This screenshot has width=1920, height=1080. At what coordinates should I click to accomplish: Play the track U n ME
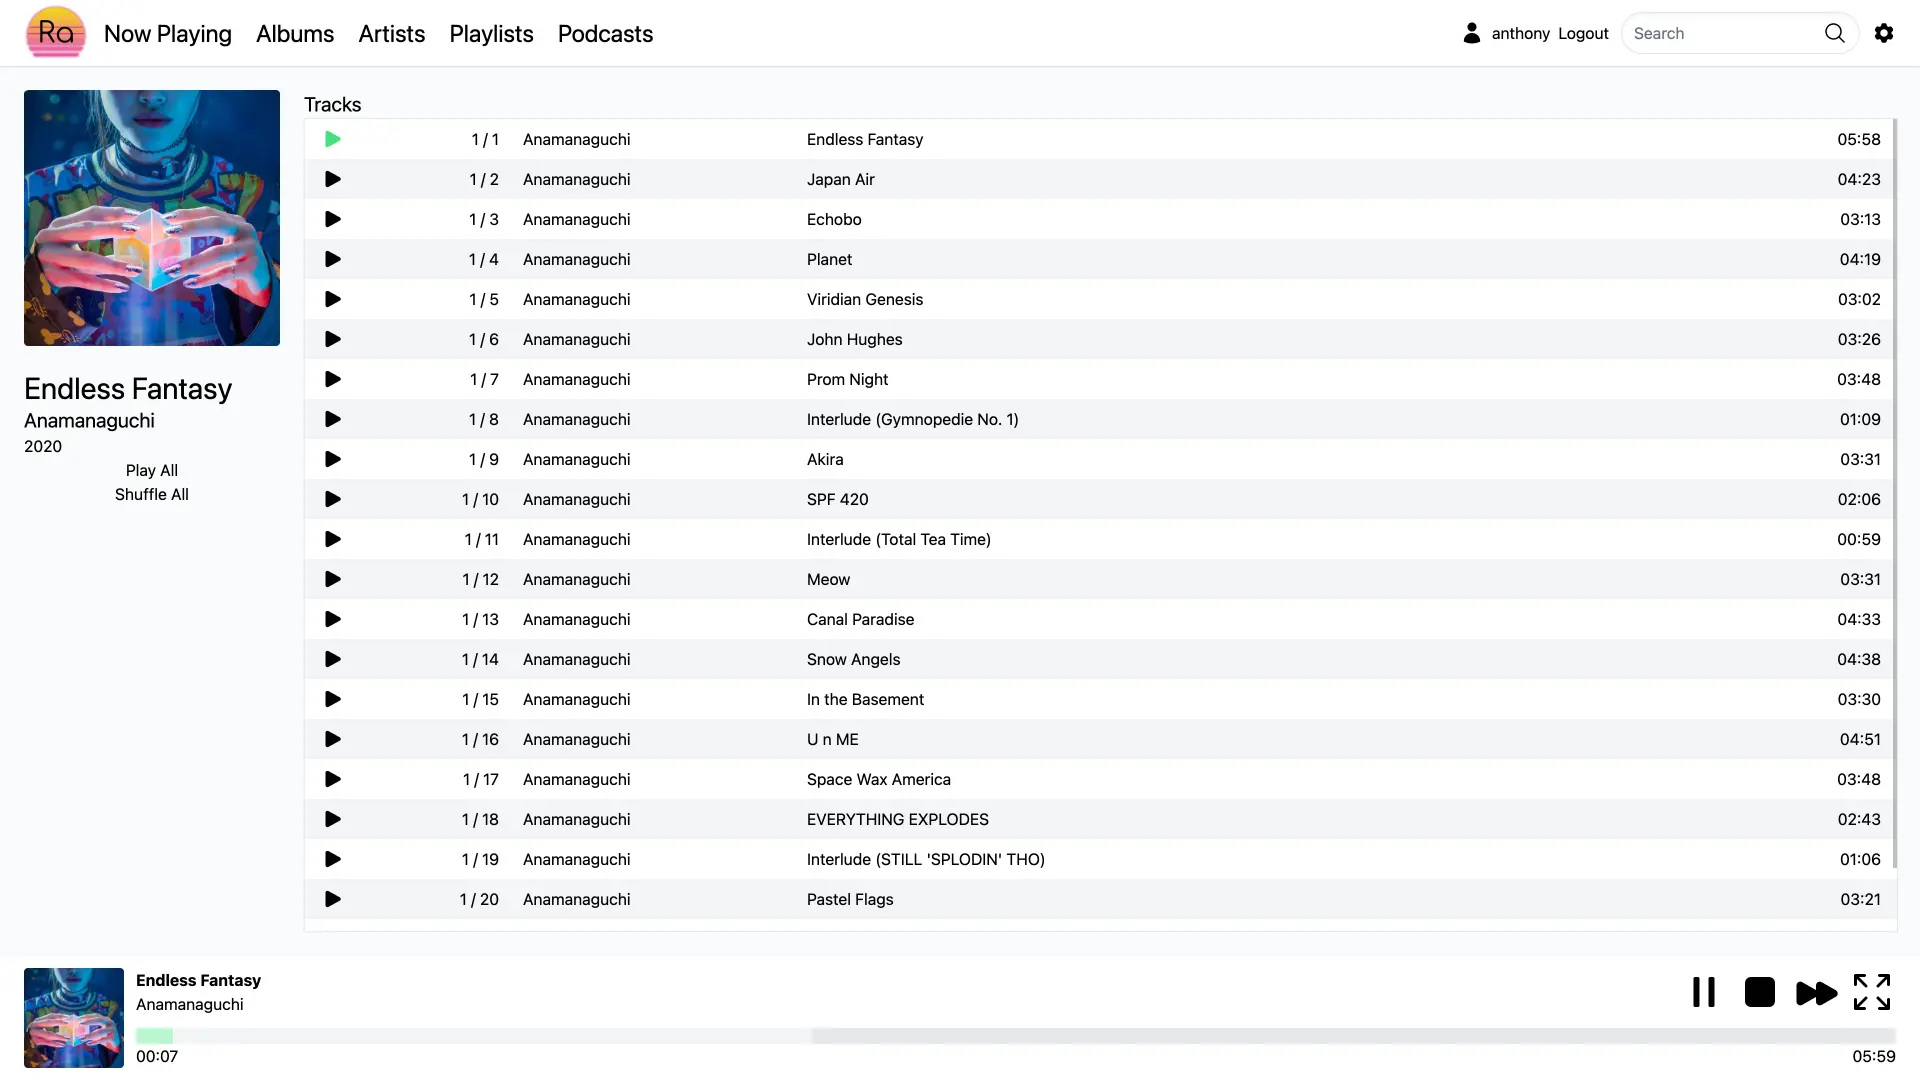333,739
